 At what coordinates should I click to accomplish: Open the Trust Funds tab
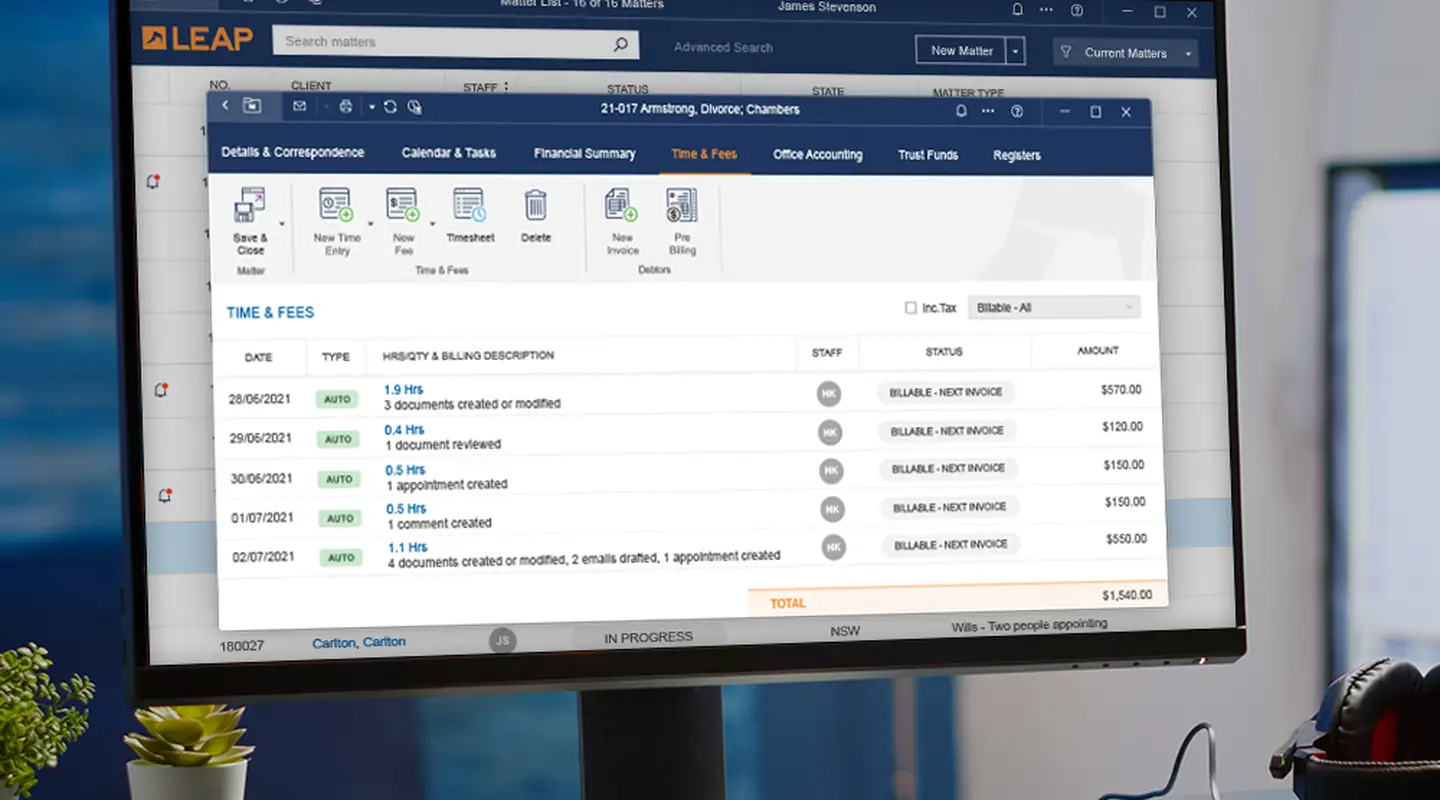928,155
